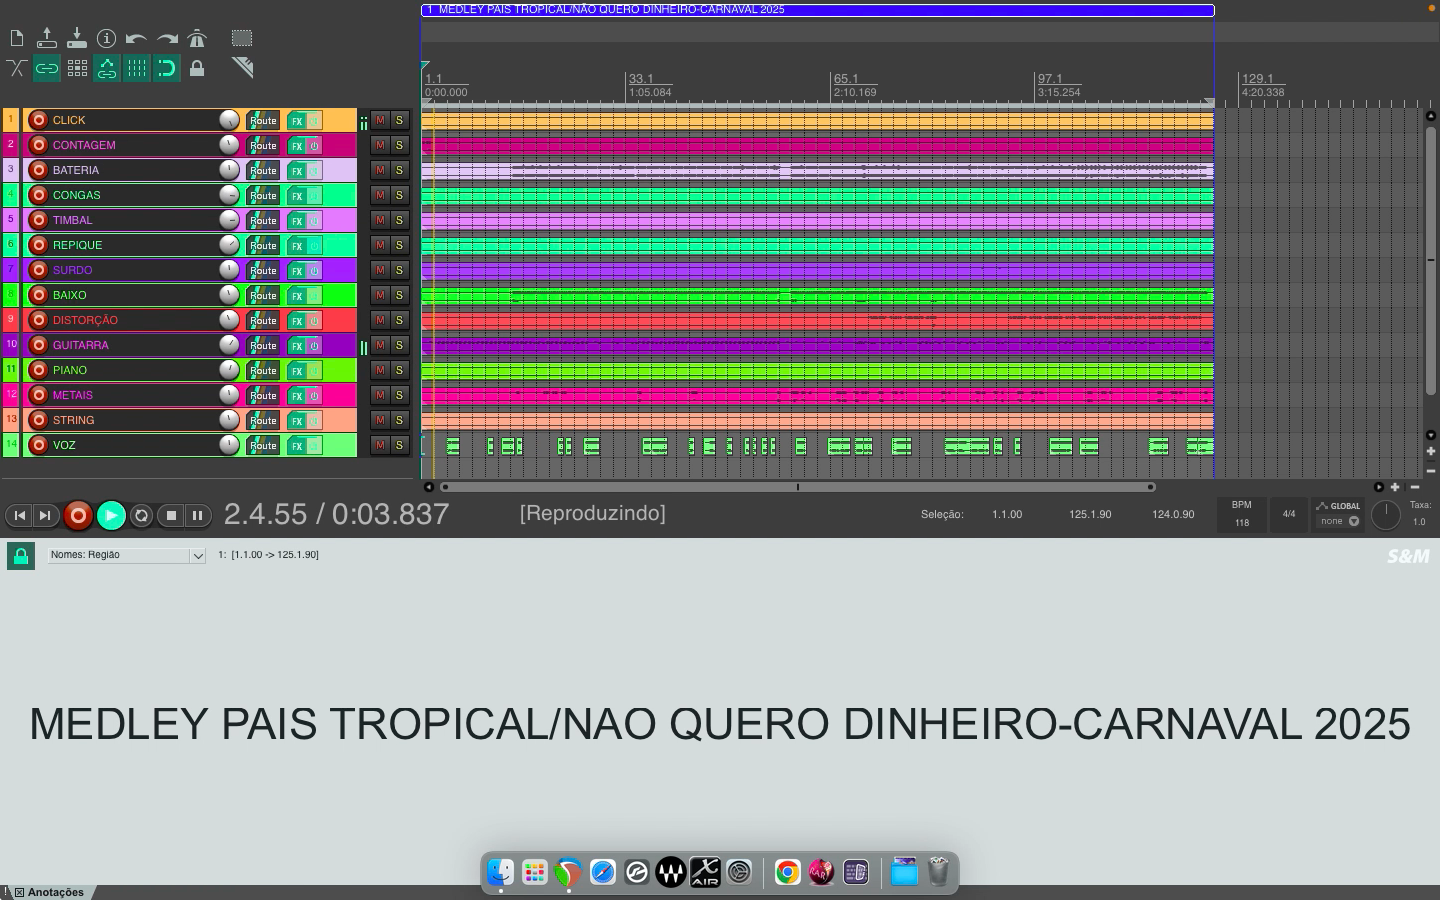
Task: Bypass the FX on the PIANO track
Action: (x=314, y=370)
